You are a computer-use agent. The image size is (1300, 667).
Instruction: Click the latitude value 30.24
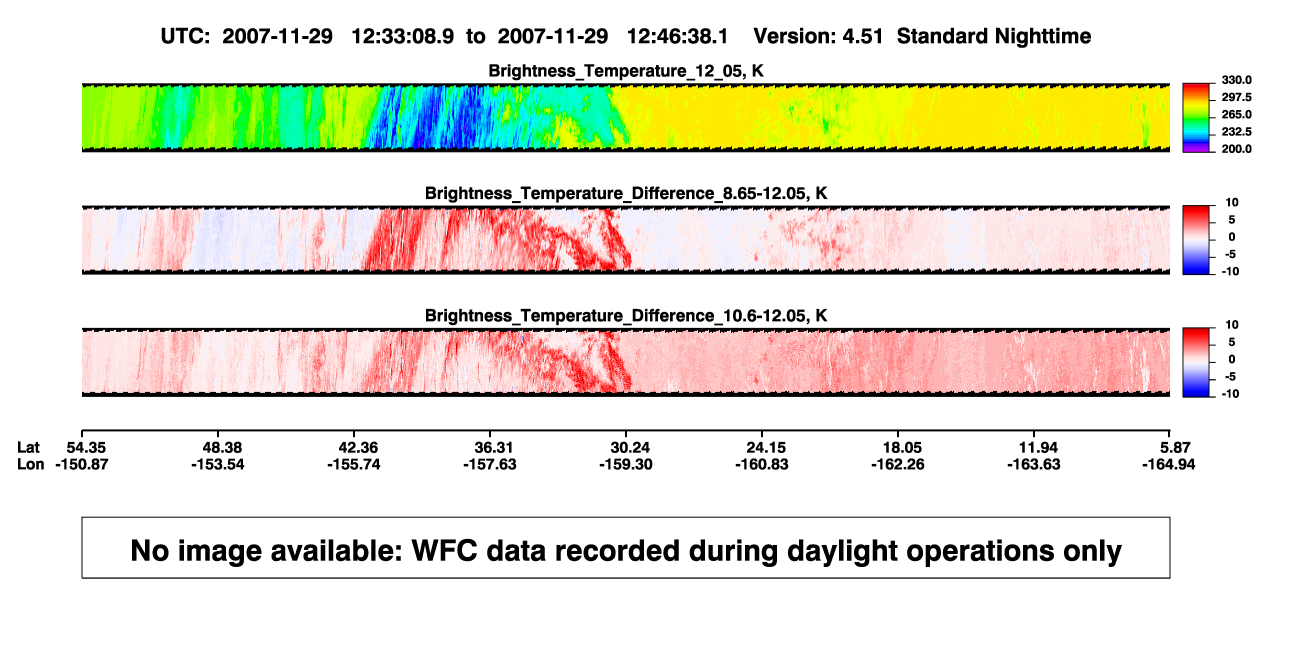click(x=627, y=447)
